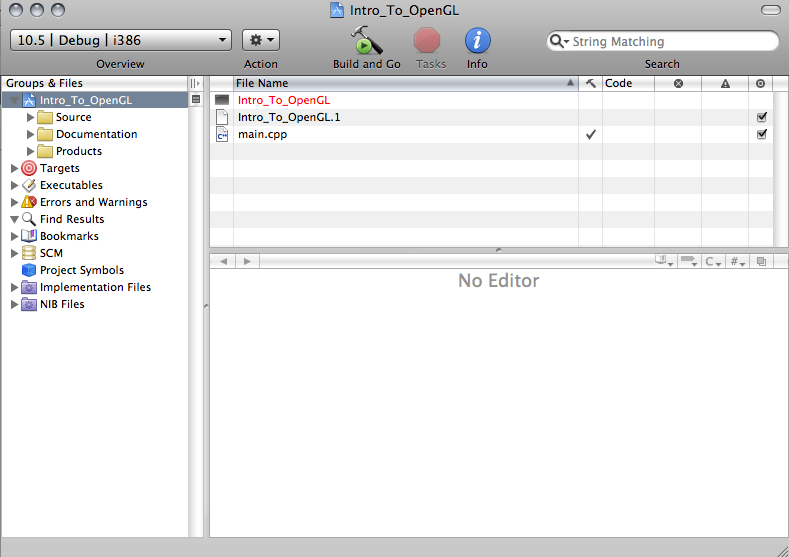Click build checkmark for main.cpp
The image size is (789, 557).
point(590,134)
